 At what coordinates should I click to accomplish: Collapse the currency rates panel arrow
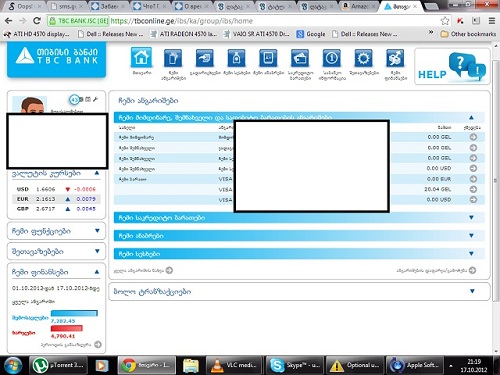point(97,173)
